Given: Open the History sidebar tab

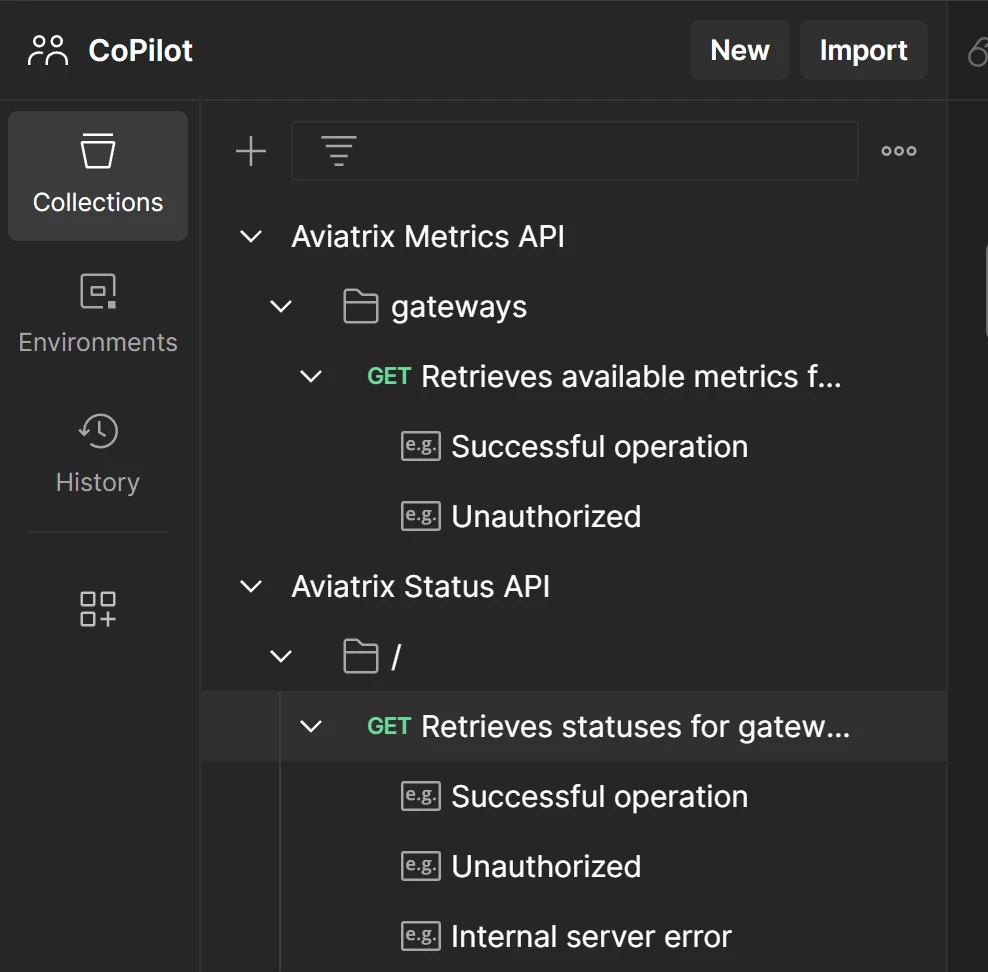Looking at the screenshot, I should 98,455.
